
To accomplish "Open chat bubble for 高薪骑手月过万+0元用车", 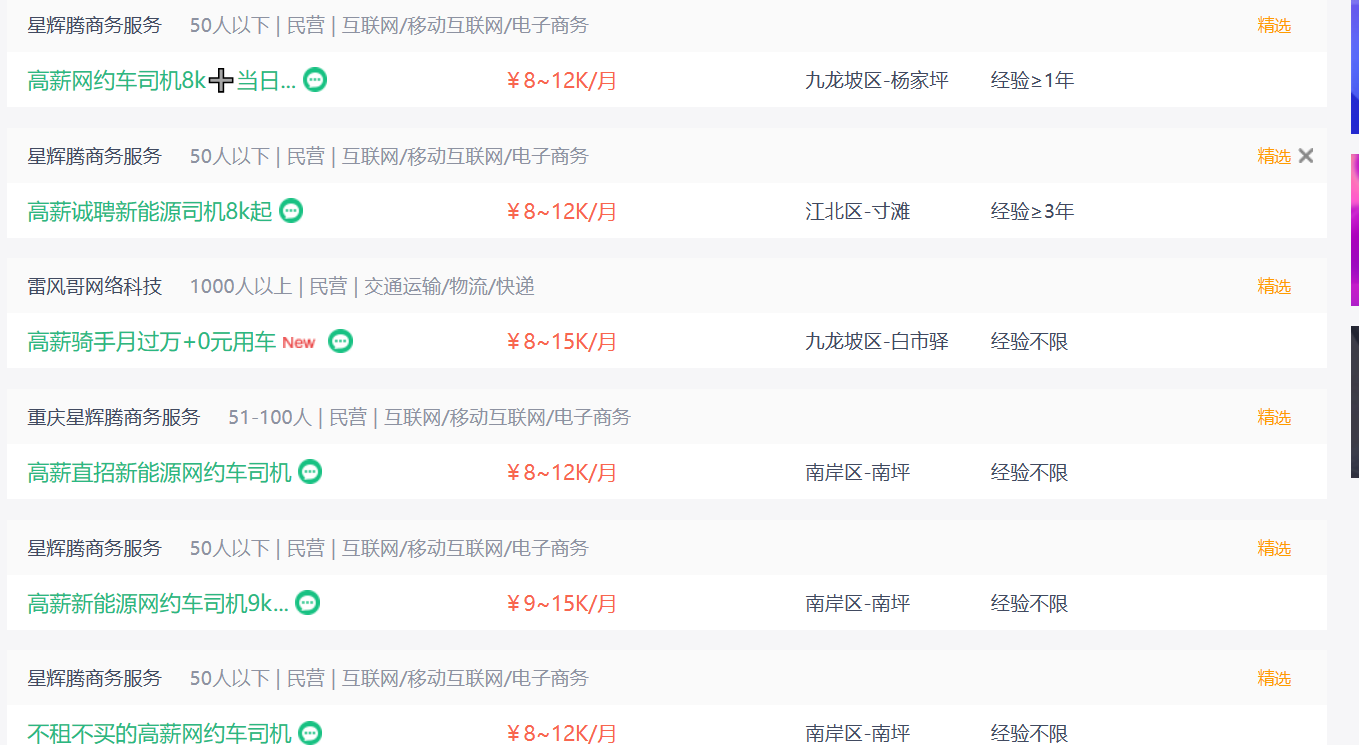I will [x=341, y=342].
